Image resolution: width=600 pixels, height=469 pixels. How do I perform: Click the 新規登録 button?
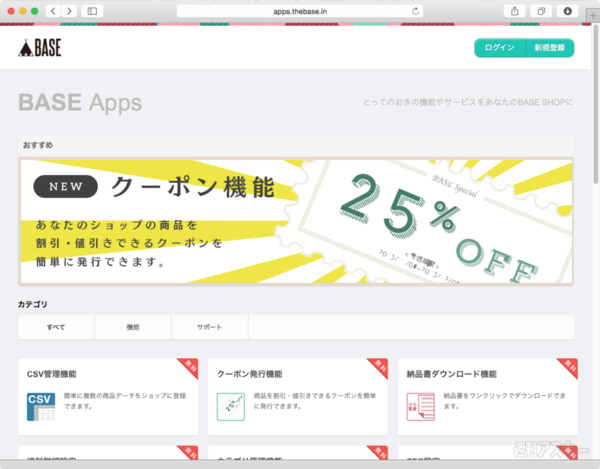click(549, 48)
